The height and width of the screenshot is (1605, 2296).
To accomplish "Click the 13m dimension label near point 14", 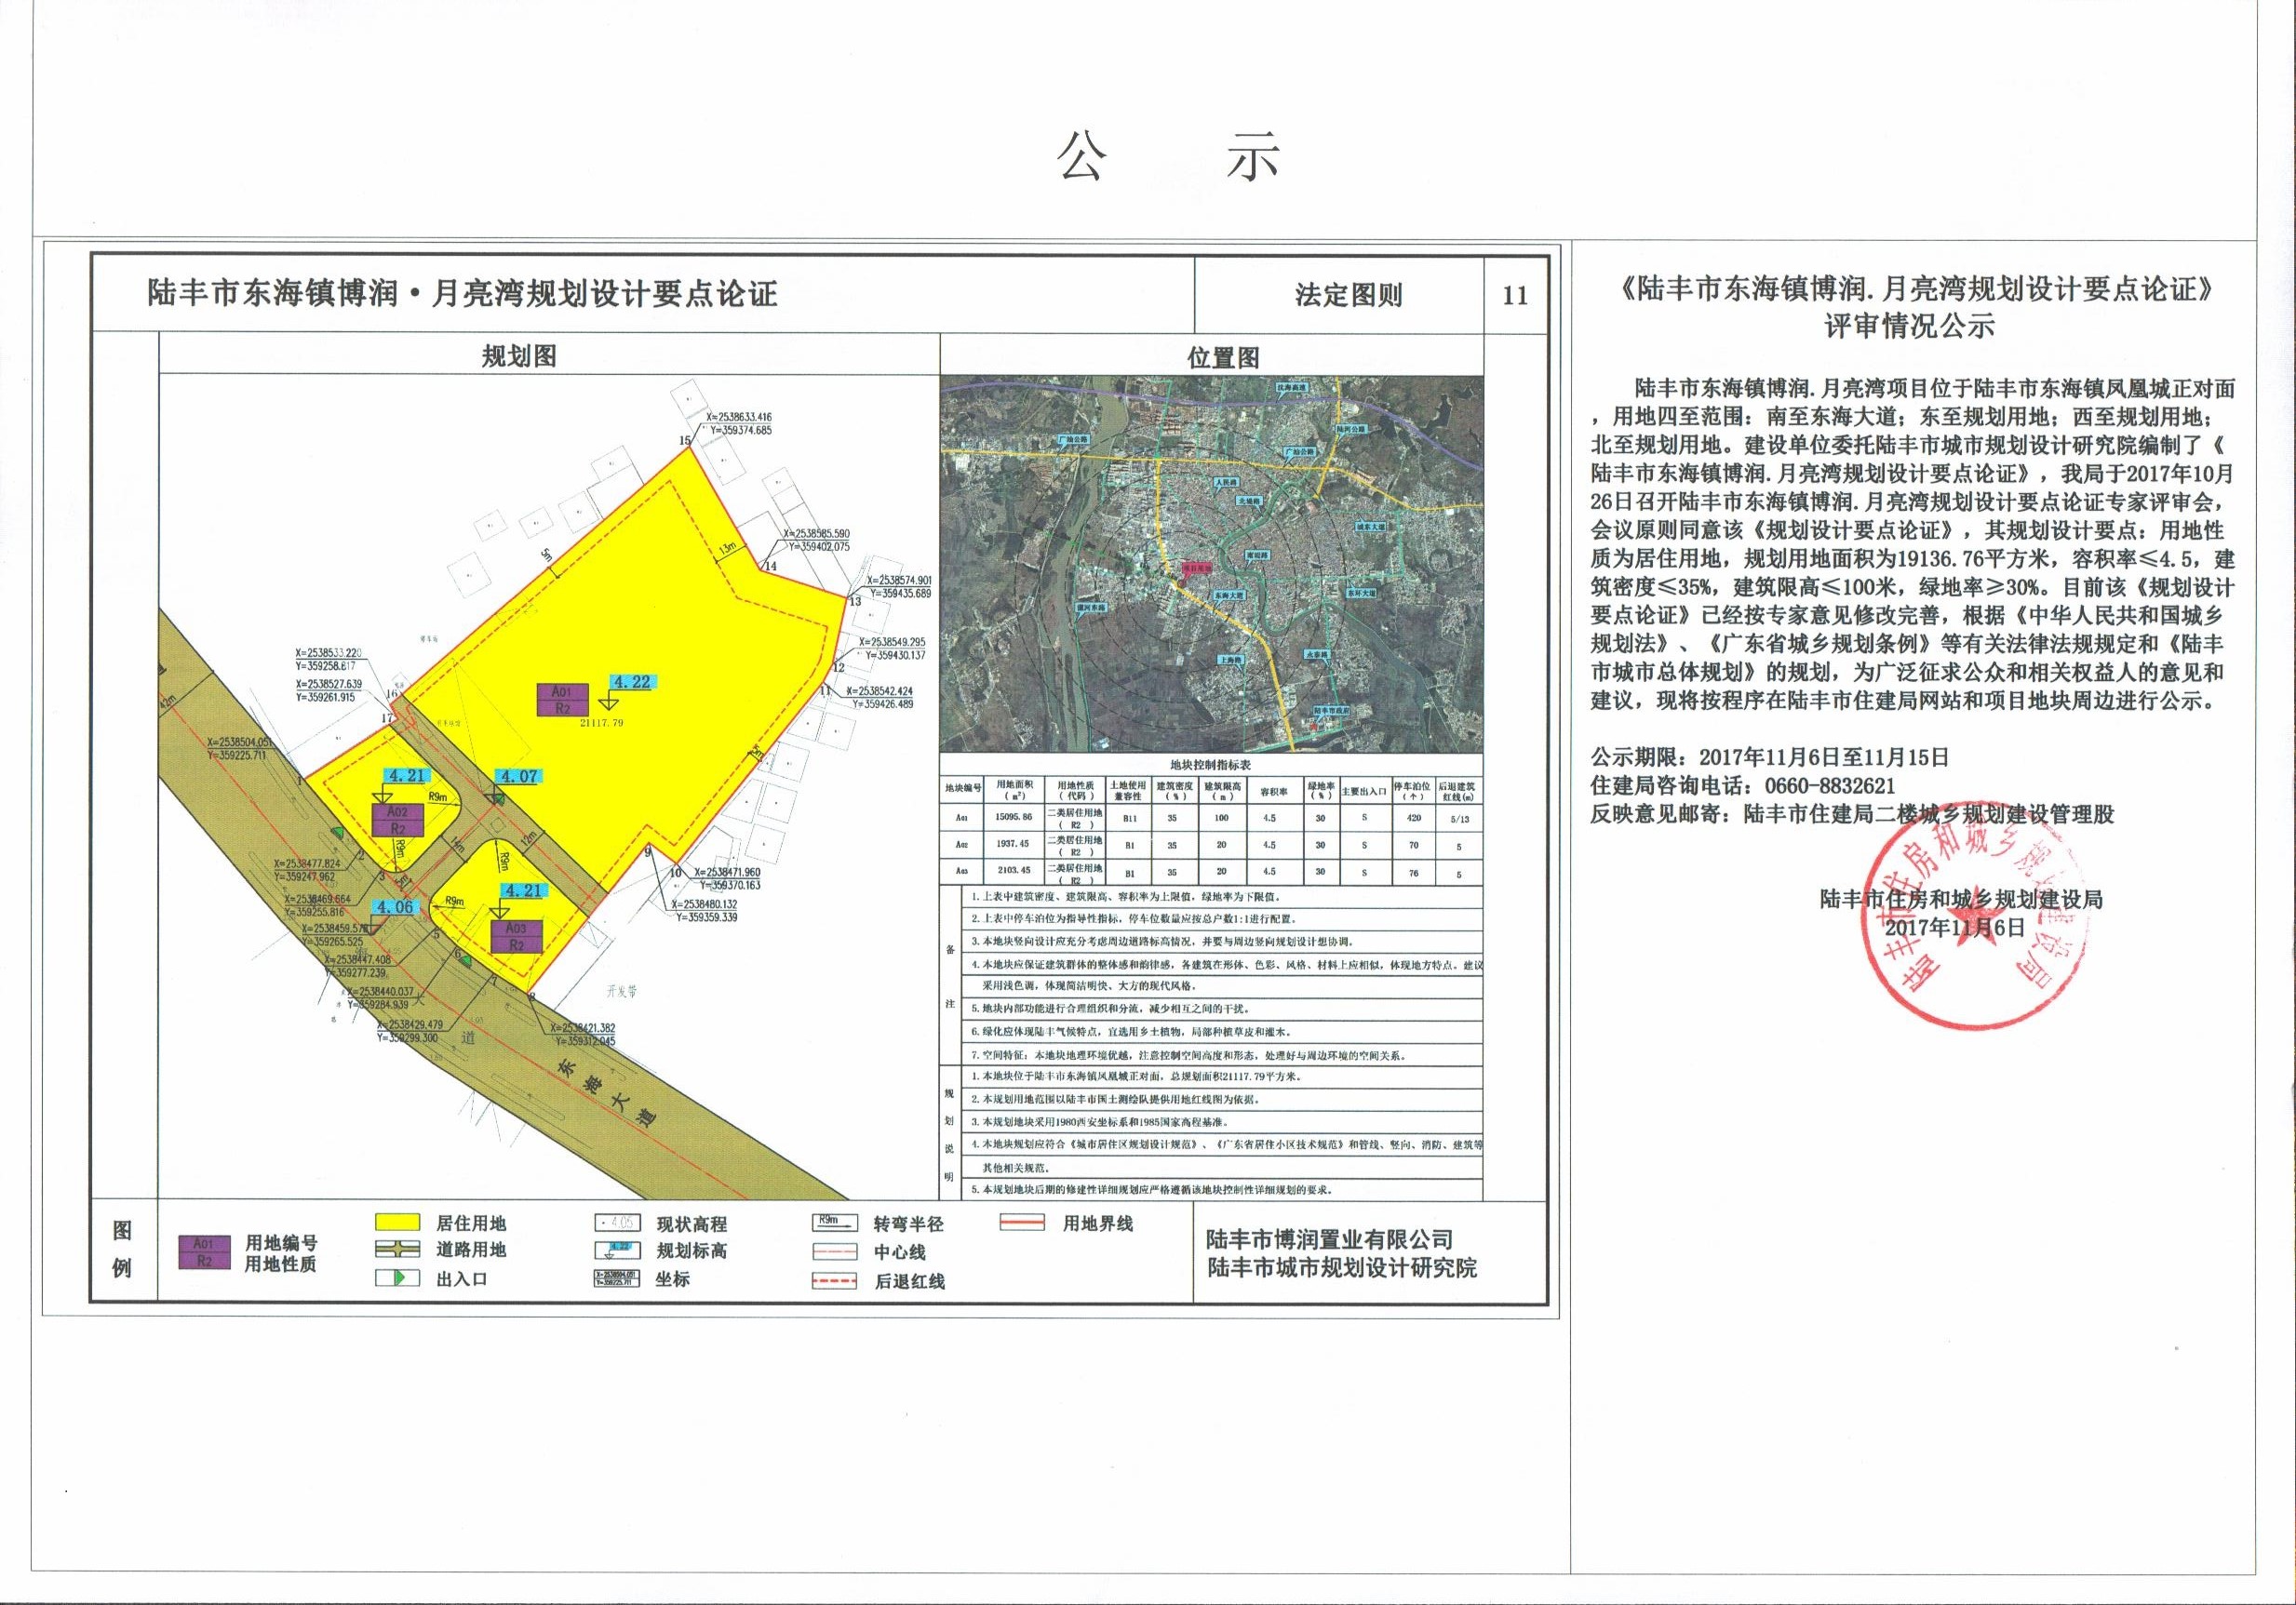I will pos(729,547).
